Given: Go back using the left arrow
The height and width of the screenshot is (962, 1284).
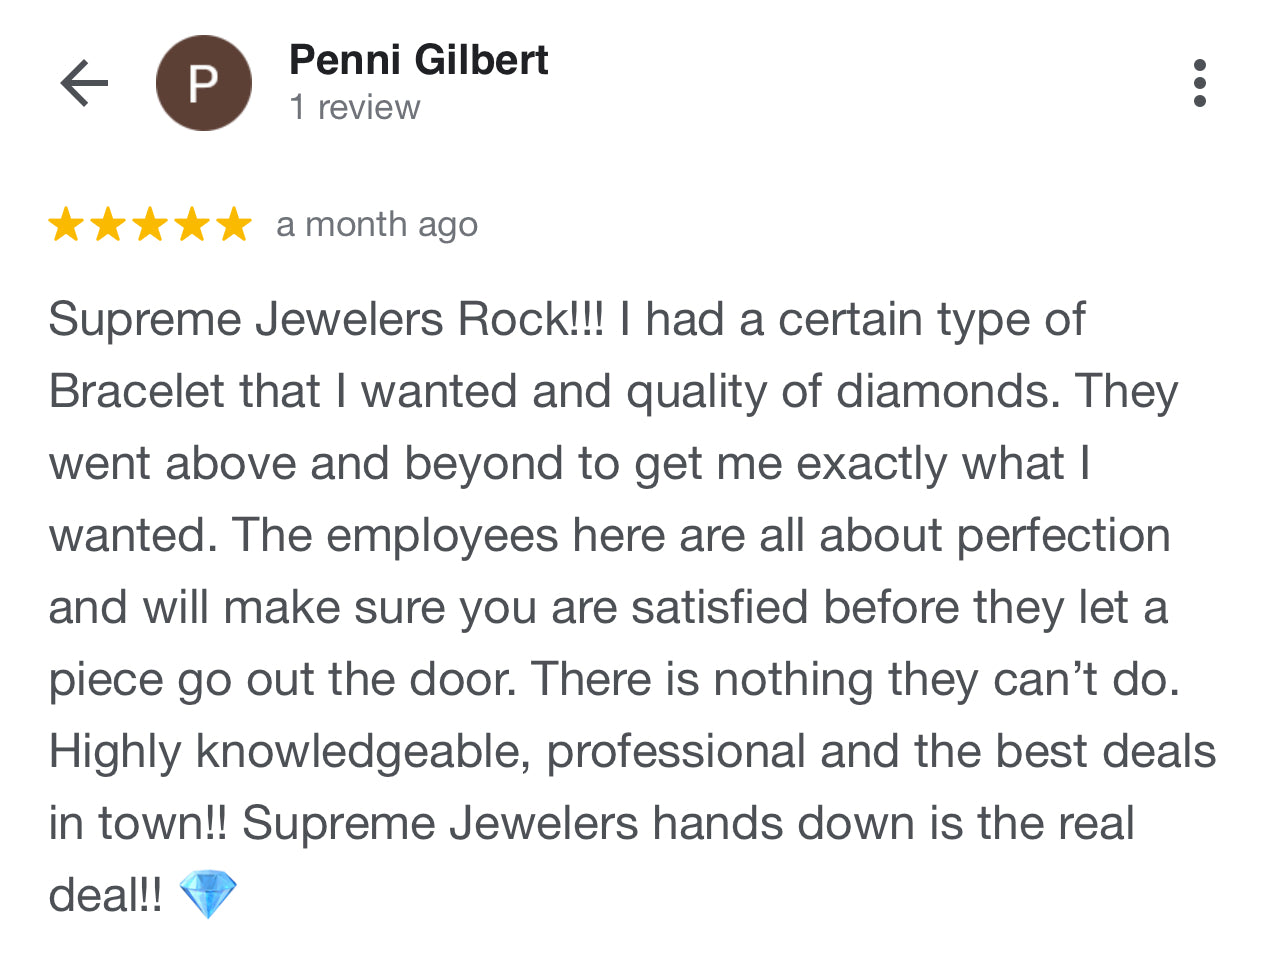Looking at the screenshot, I should click(84, 83).
